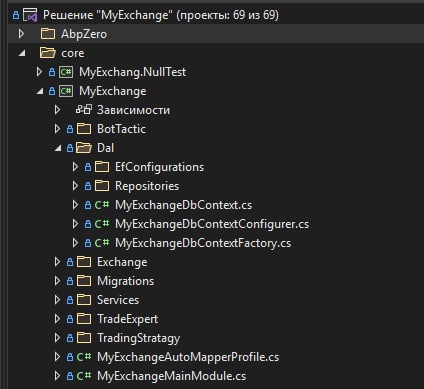Viewport: 424px width, 389px height.
Task: Click the C# file icon of MyExchangeDbContextConfigurer.cs
Action: pos(102,224)
